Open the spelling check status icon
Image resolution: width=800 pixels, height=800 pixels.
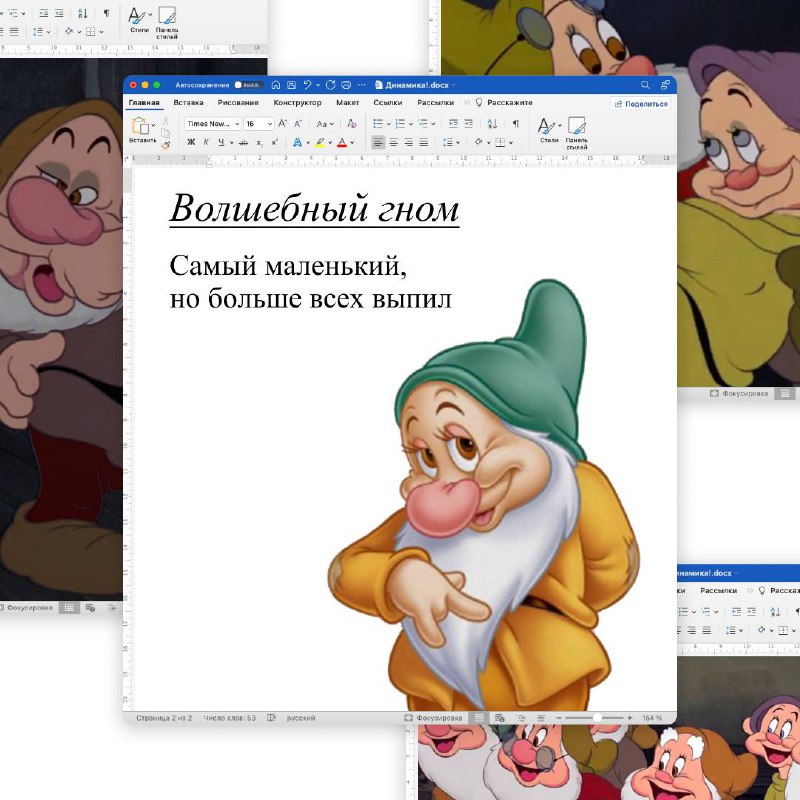(x=271, y=718)
